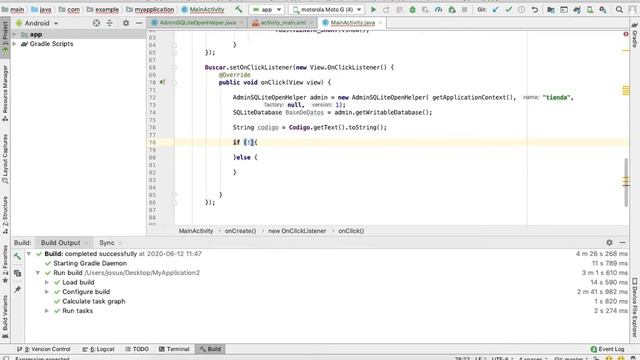Viewport: 640px width, 360px height.
Task: Toggle the Layout Captures side tab
Action: 5,159
